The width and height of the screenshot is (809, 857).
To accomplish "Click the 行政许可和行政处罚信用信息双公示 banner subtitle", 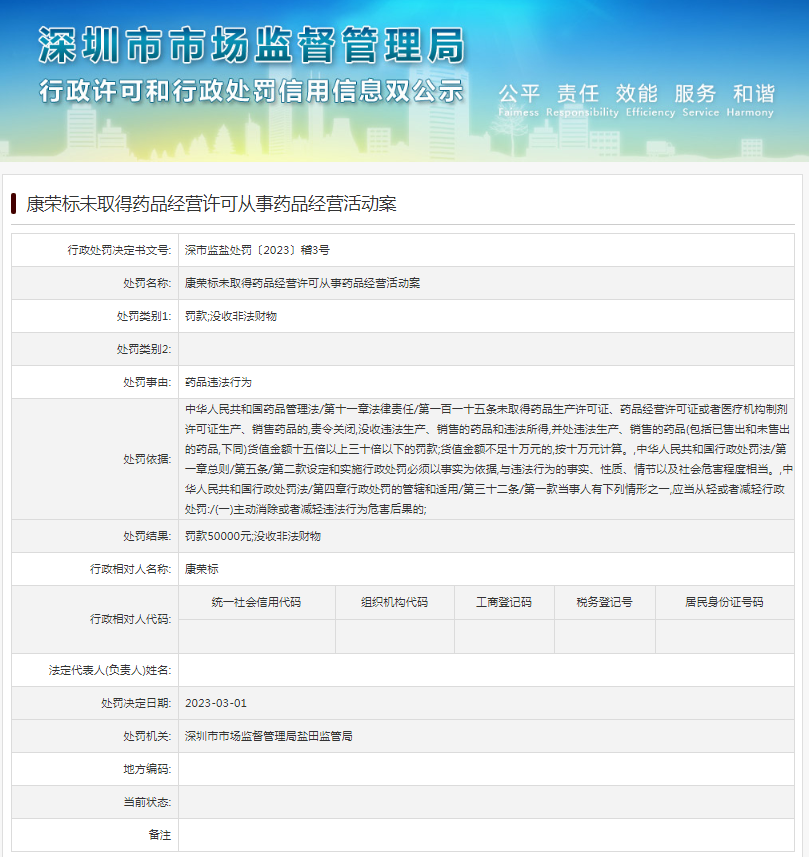I will click(251, 90).
